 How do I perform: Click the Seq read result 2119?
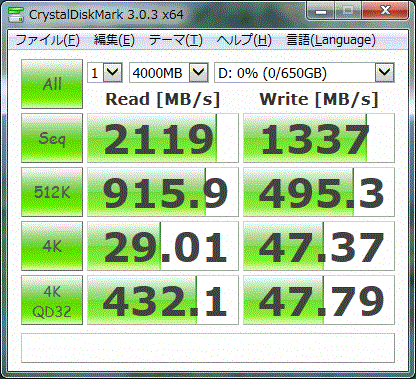(x=163, y=138)
